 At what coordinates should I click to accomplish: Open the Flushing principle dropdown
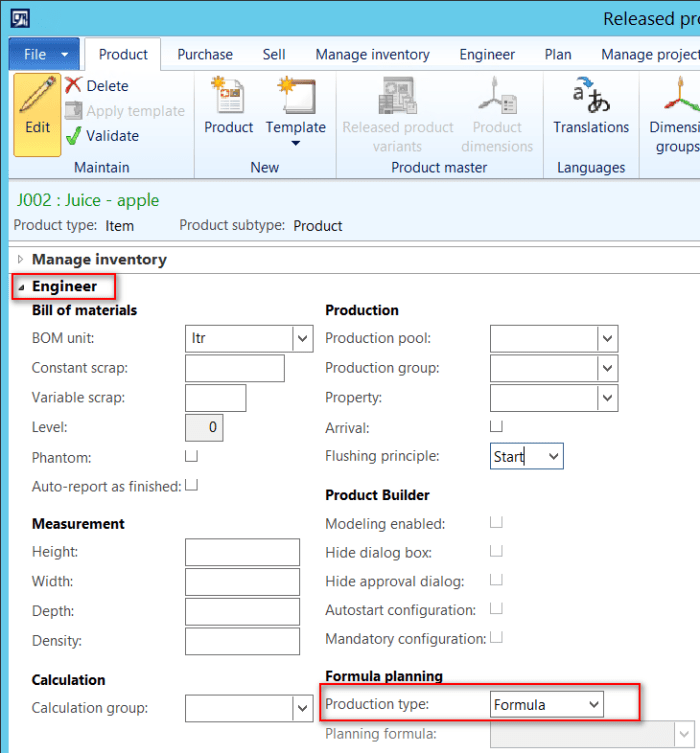click(554, 456)
